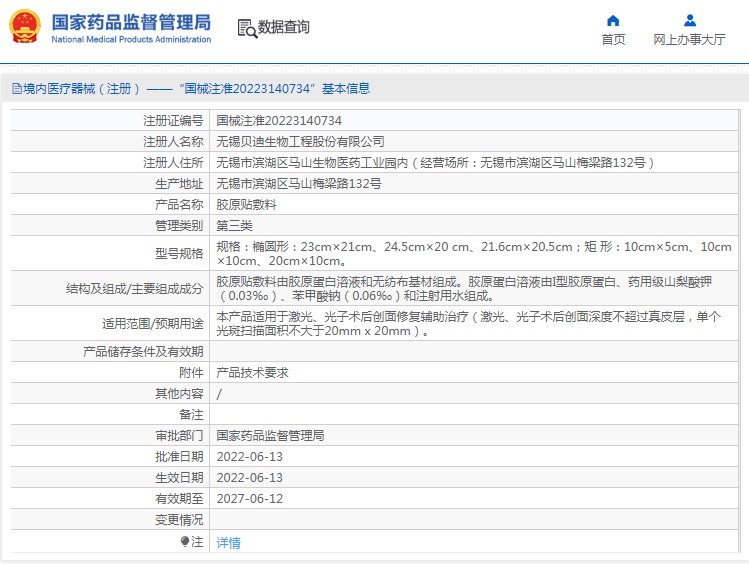Image resolution: width=749 pixels, height=564 pixels.
Task: Click approval date 2022-06-13 in 批准日期 row
Action: point(250,457)
